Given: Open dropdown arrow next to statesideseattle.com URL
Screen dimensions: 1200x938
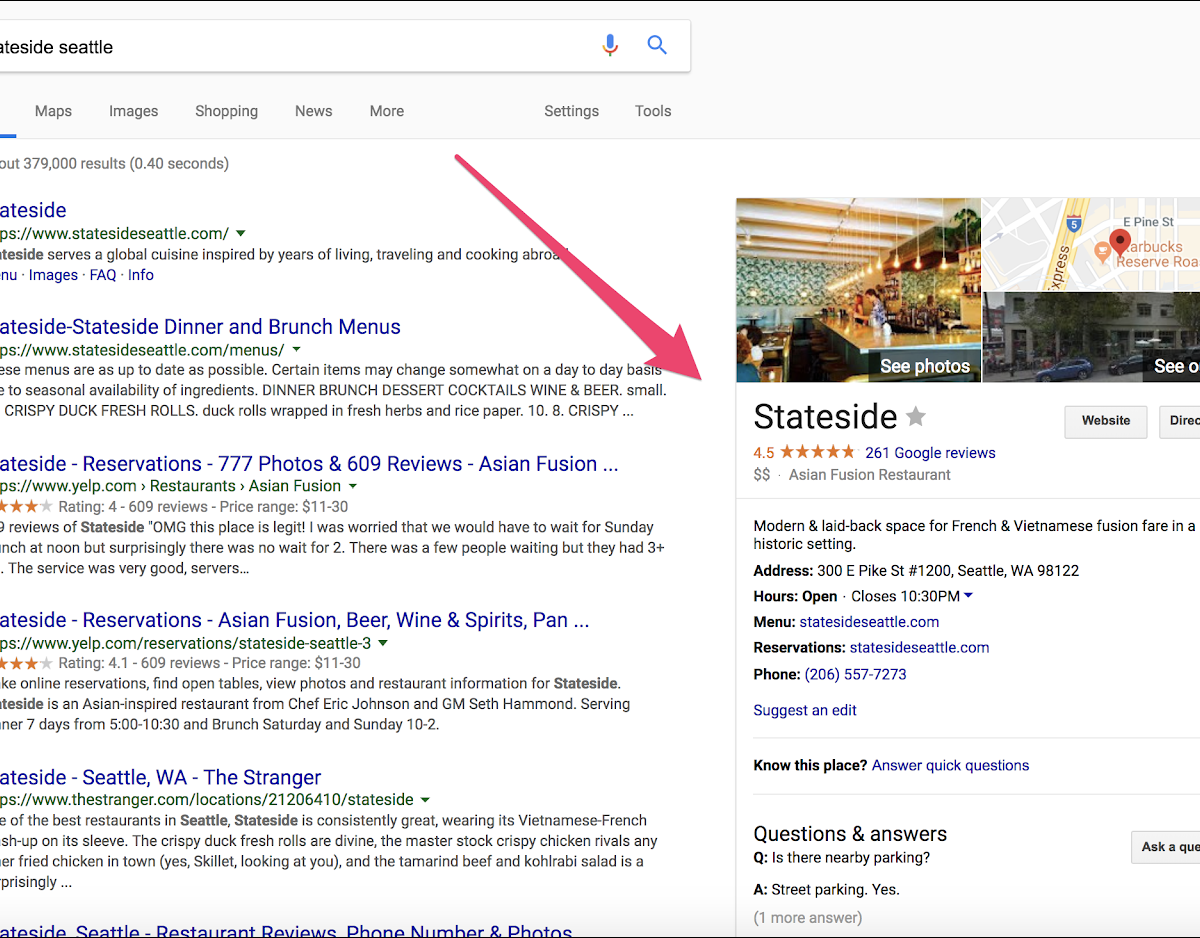Looking at the screenshot, I should pyautogui.click(x=241, y=234).
